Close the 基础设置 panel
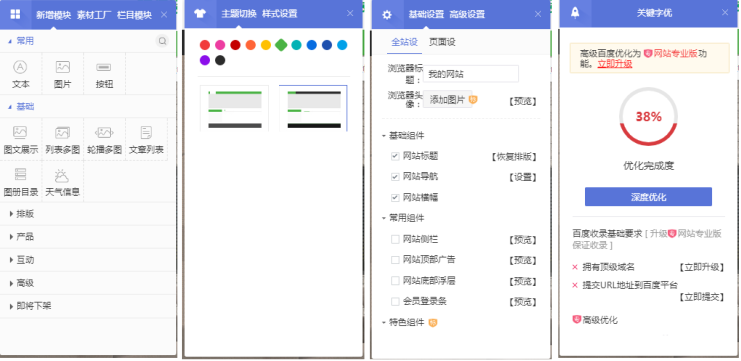The image size is (741, 361). (x=538, y=14)
